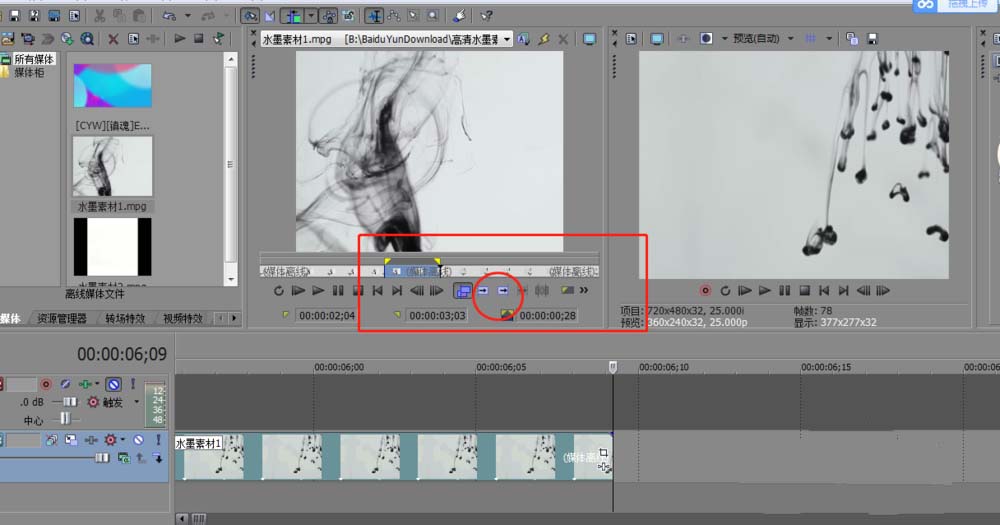Toggle Auto Ripple button
This screenshot has height=525, width=1000.
[x=293, y=15]
